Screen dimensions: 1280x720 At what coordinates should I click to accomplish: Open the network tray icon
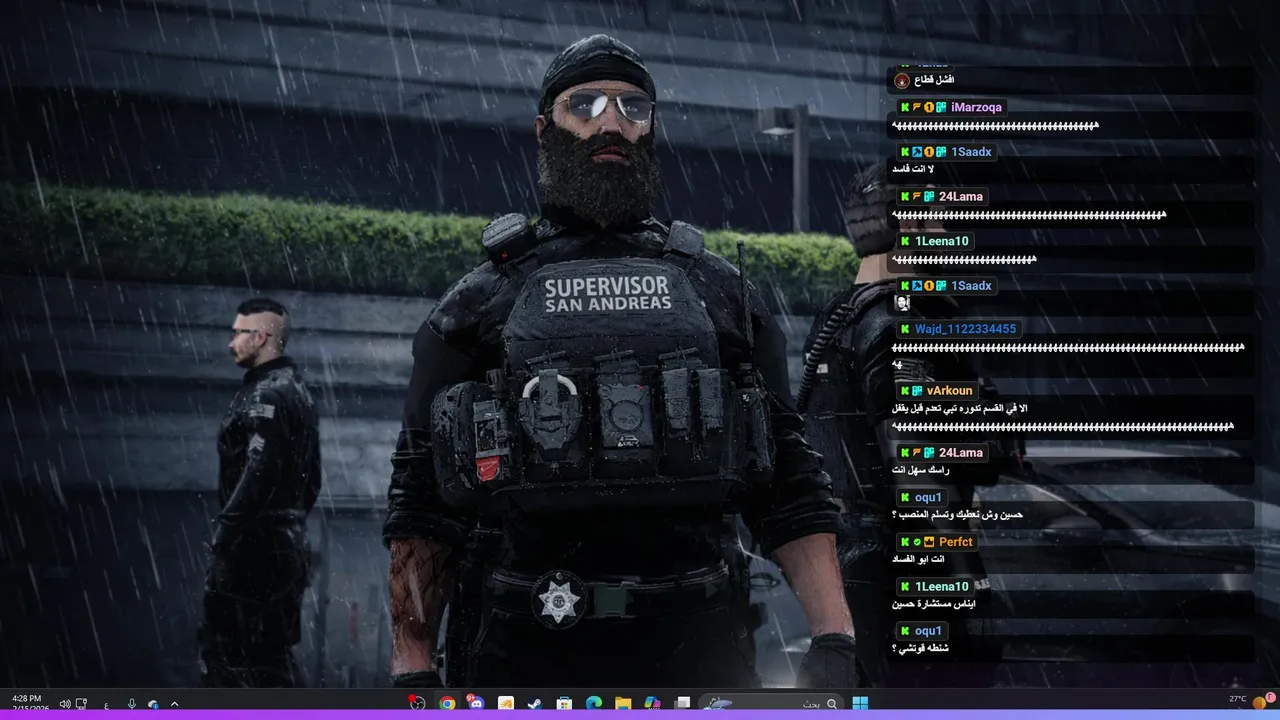point(81,704)
